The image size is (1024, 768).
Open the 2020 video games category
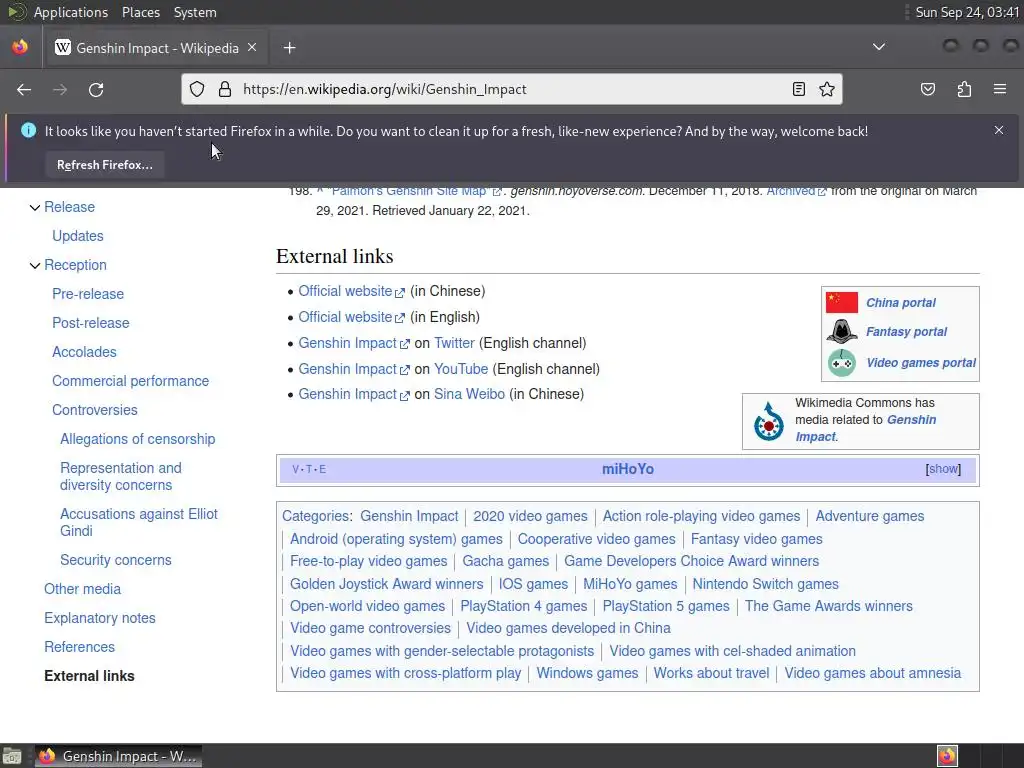click(x=530, y=516)
